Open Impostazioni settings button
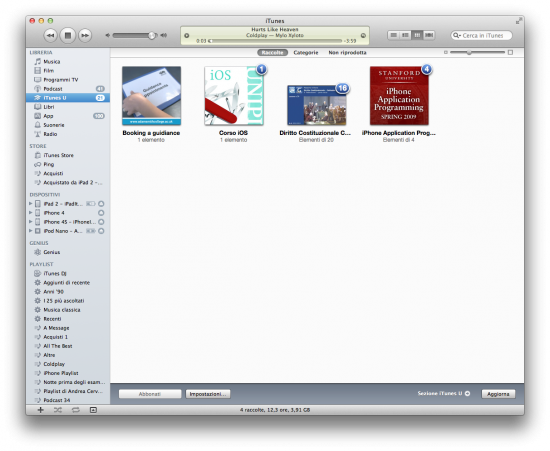 208,394
